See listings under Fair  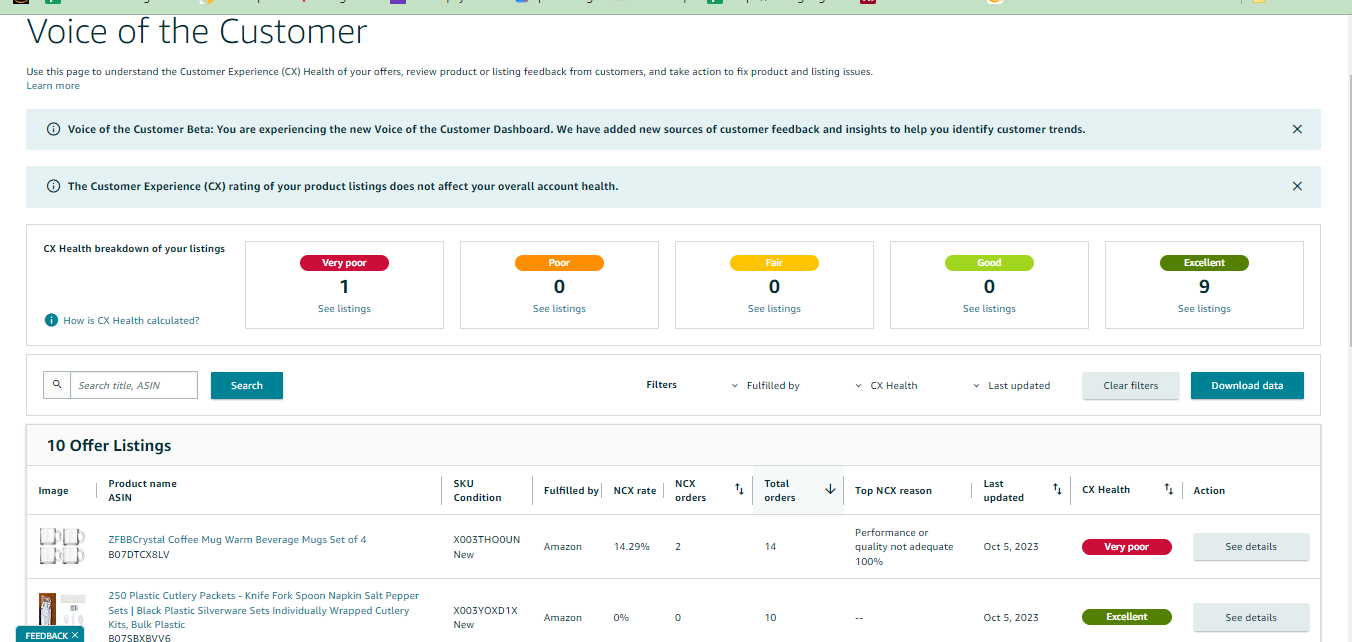774,309
